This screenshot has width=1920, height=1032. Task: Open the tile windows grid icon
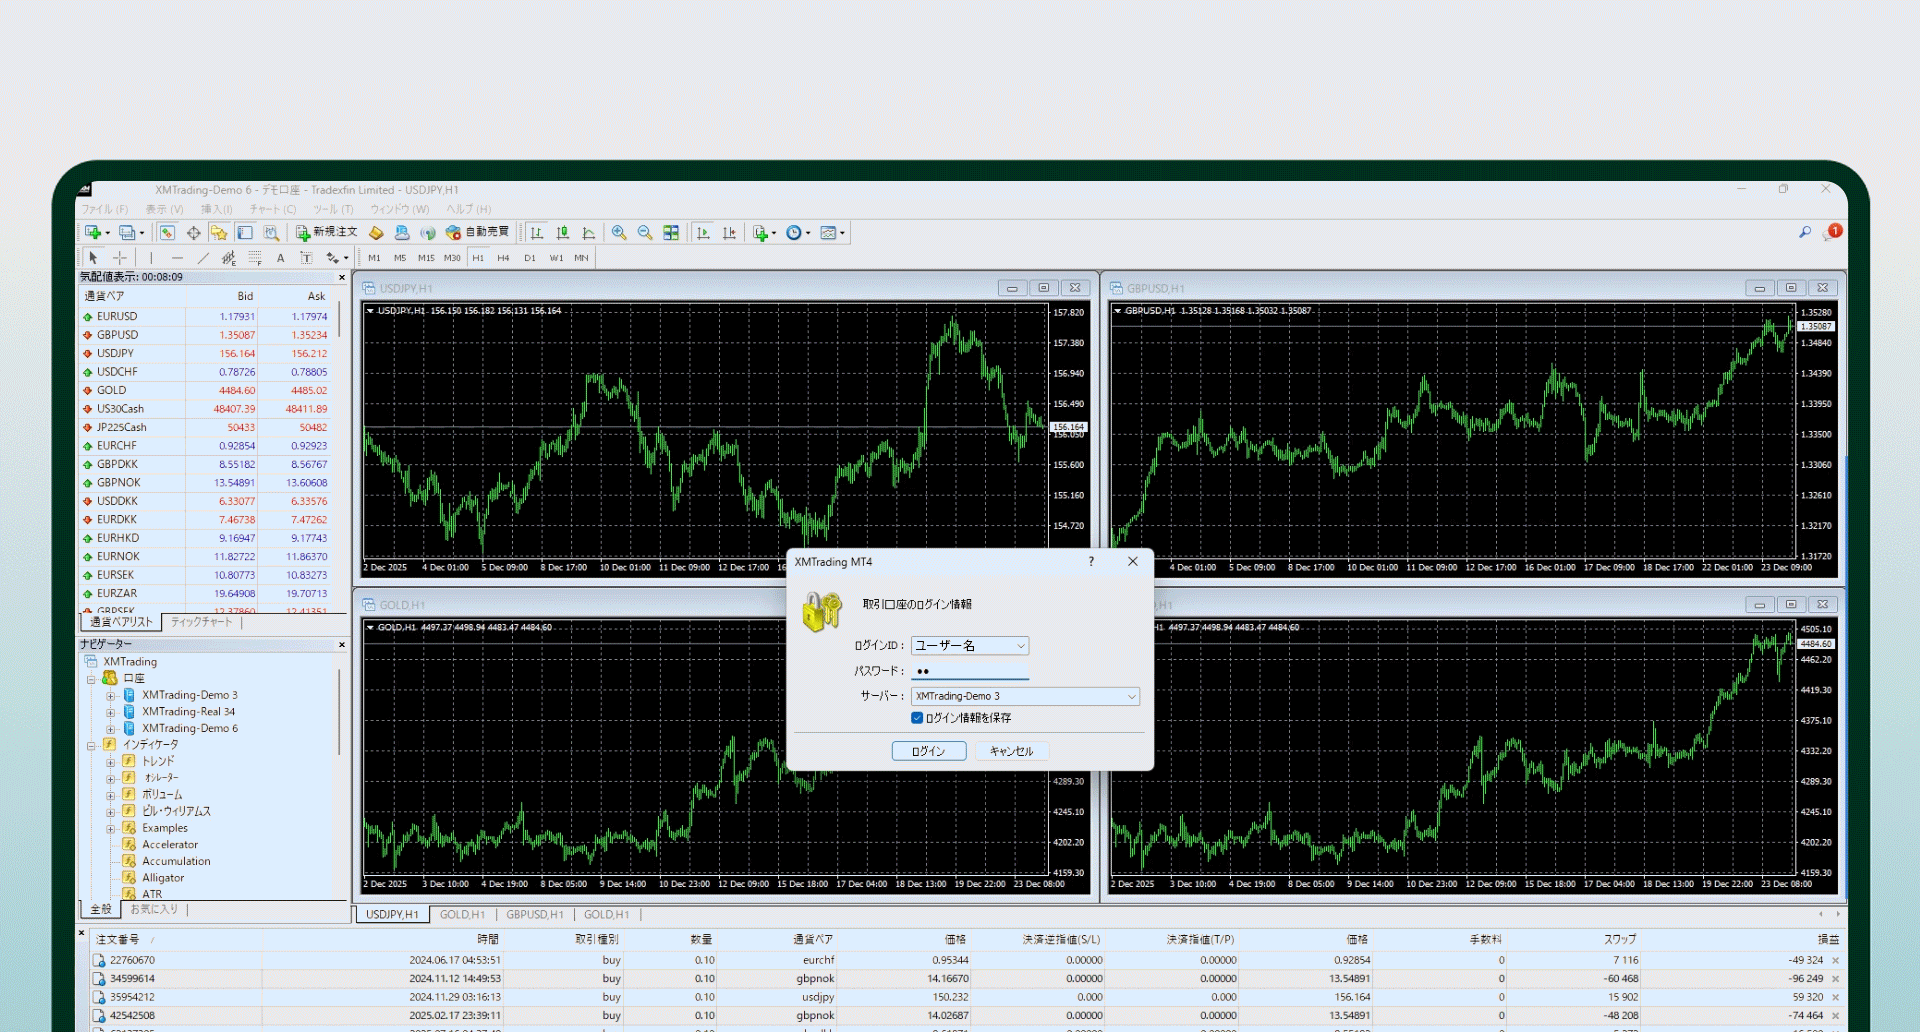coord(671,233)
